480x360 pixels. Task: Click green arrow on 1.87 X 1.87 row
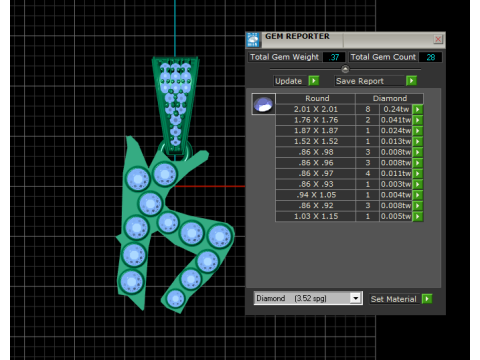[x=418, y=131]
